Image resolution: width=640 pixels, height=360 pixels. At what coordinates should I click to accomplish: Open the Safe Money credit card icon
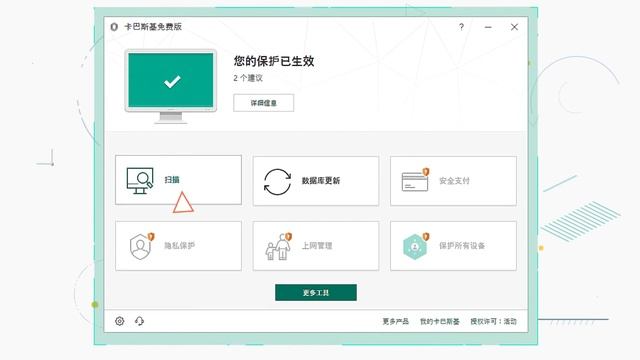click(415, 180)
